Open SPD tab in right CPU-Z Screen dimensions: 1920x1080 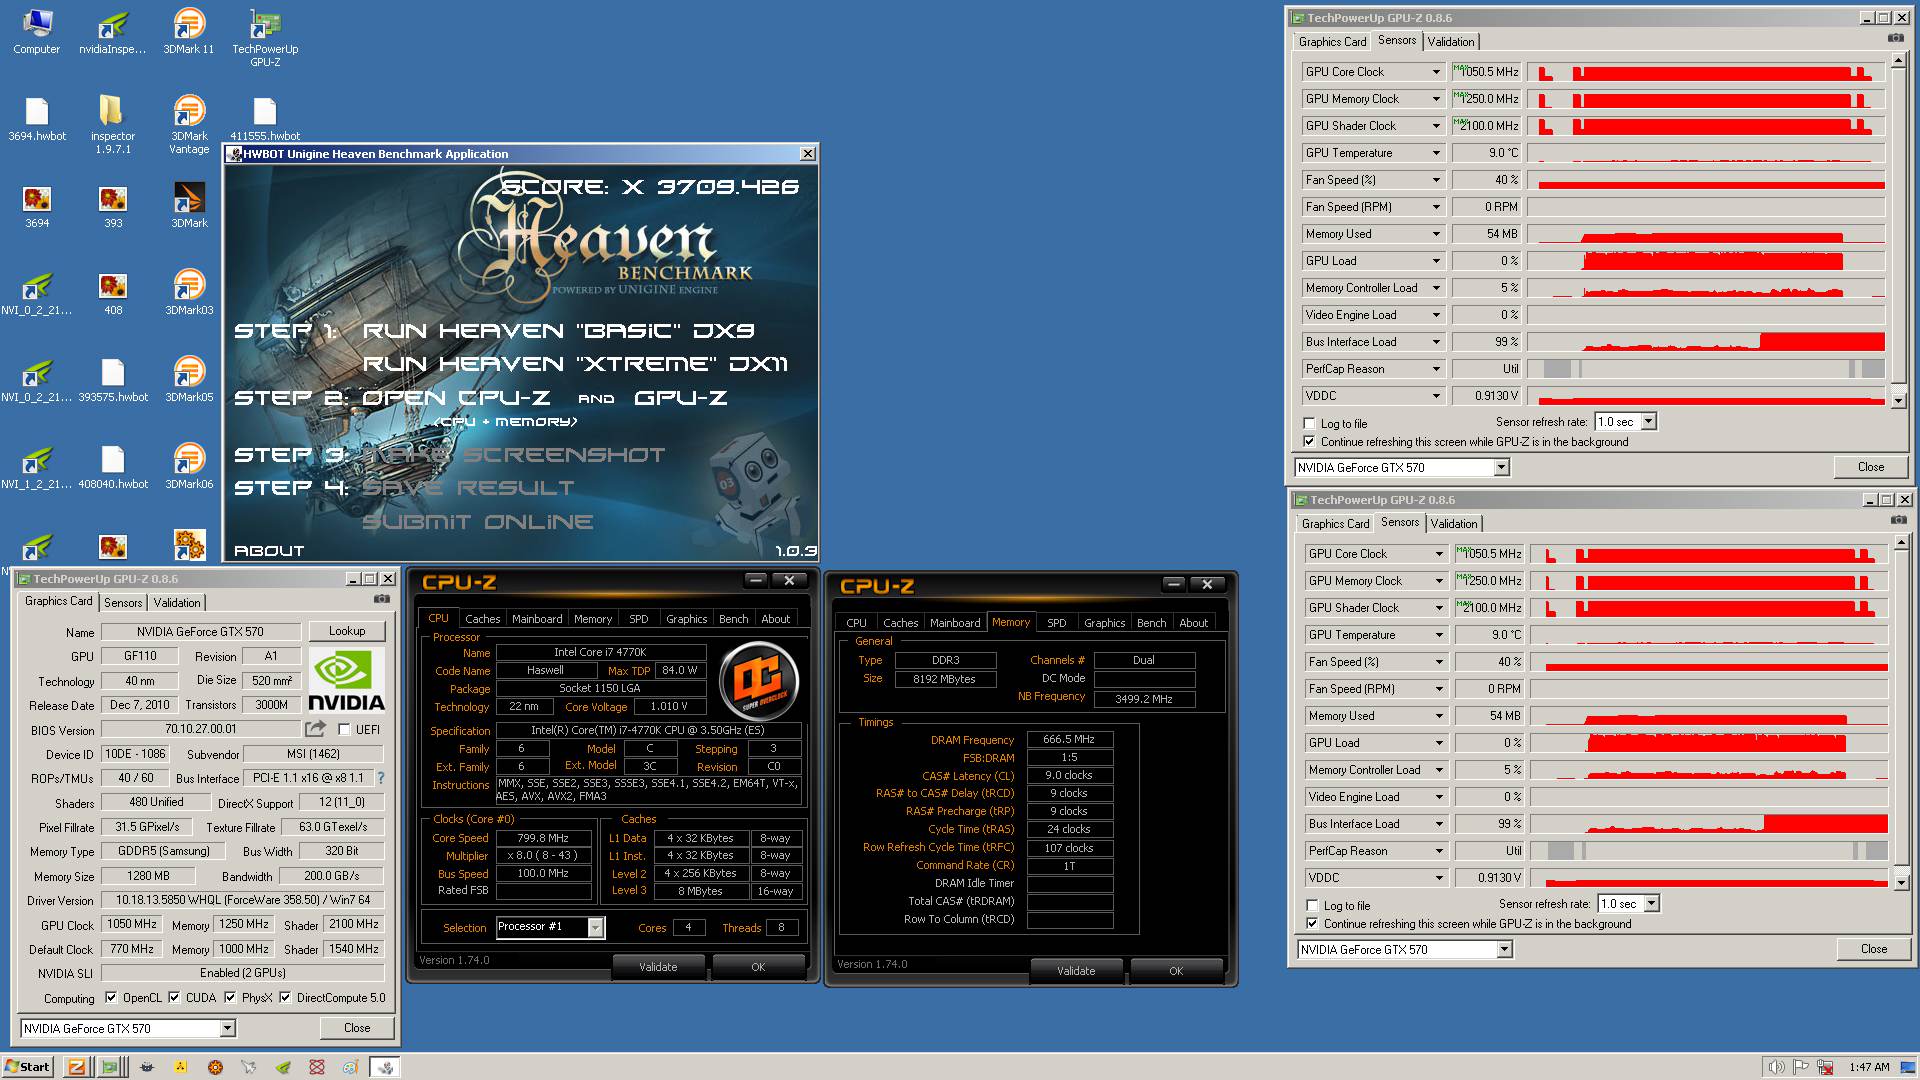coord(1056,623)
